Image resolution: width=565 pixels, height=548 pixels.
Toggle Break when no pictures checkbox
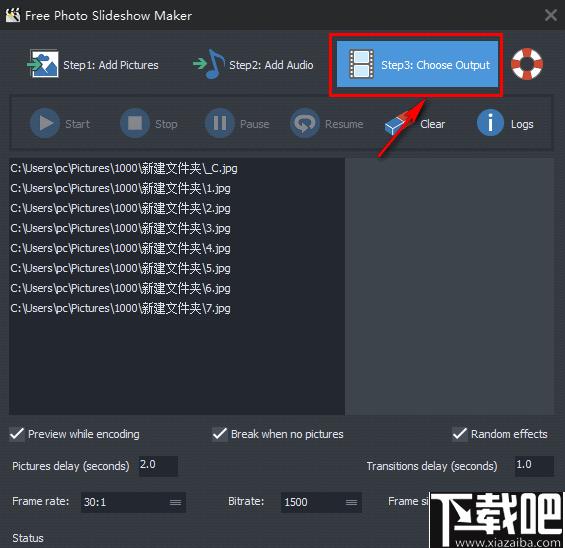click(219, 434)
